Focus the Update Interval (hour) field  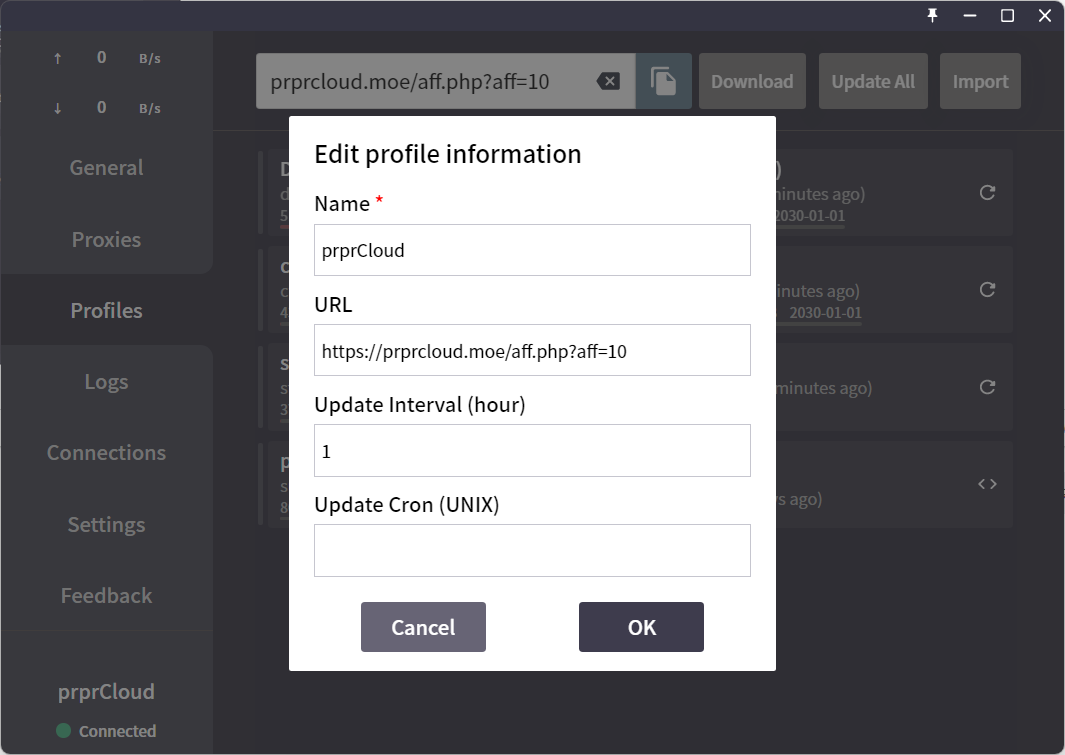(532, 451)
